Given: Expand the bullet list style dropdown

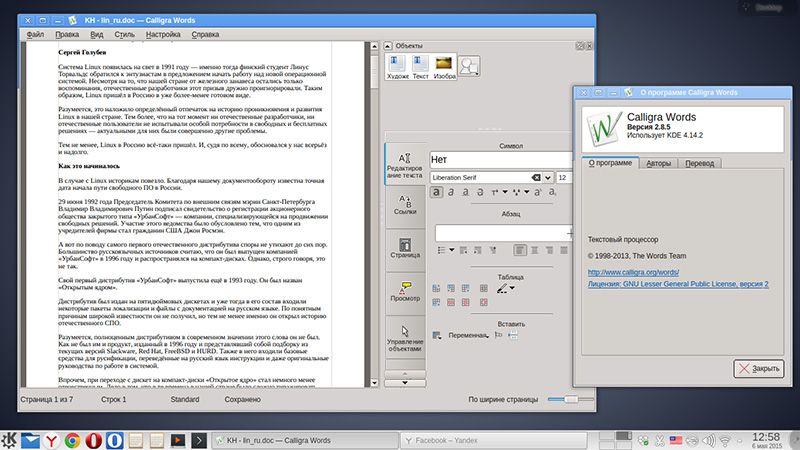Looking at the screenshot, I should [452, 250].
